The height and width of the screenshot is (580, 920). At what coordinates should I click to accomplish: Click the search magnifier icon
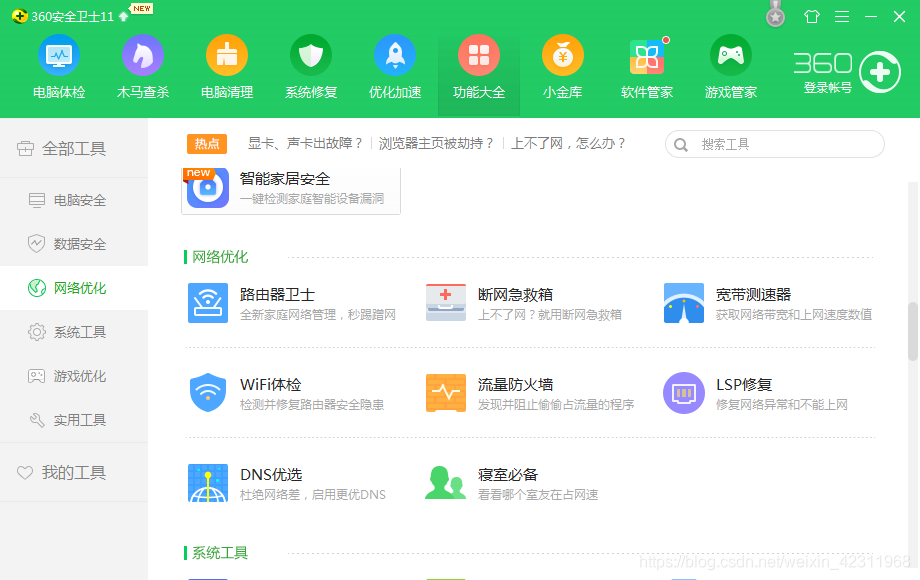(681, 145)
